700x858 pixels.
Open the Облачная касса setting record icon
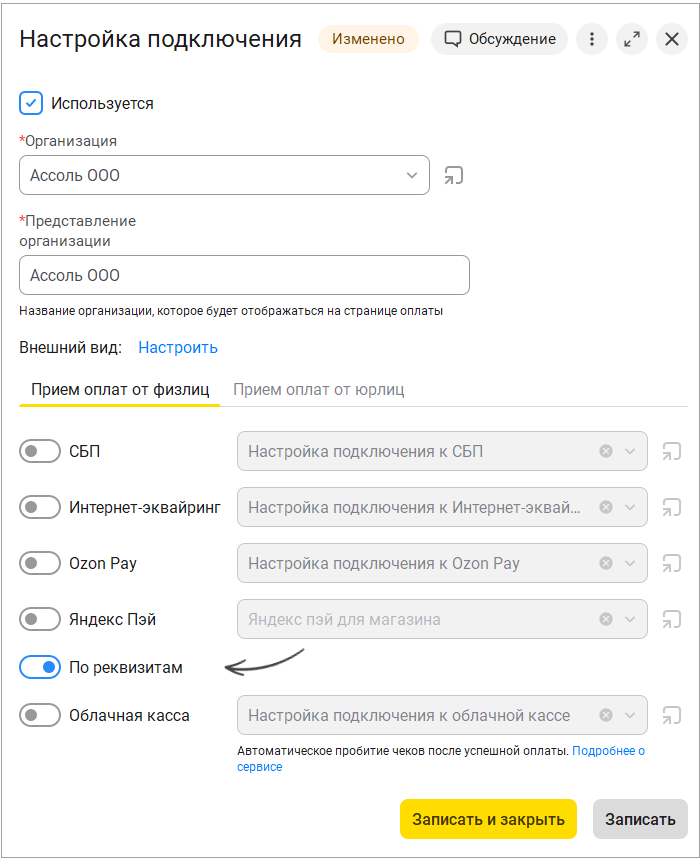click(672, 715)
